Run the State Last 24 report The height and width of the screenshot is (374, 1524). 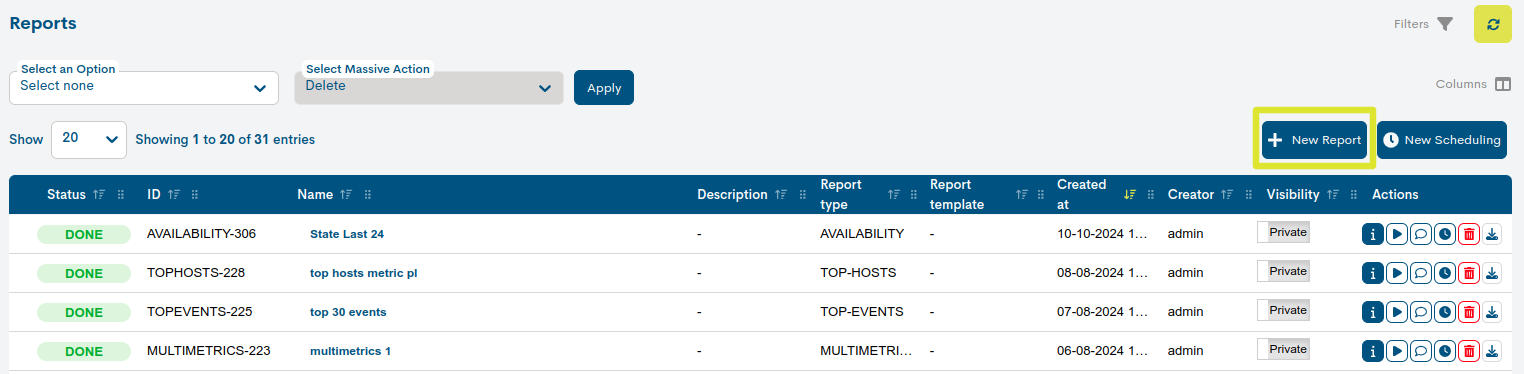1397,234
